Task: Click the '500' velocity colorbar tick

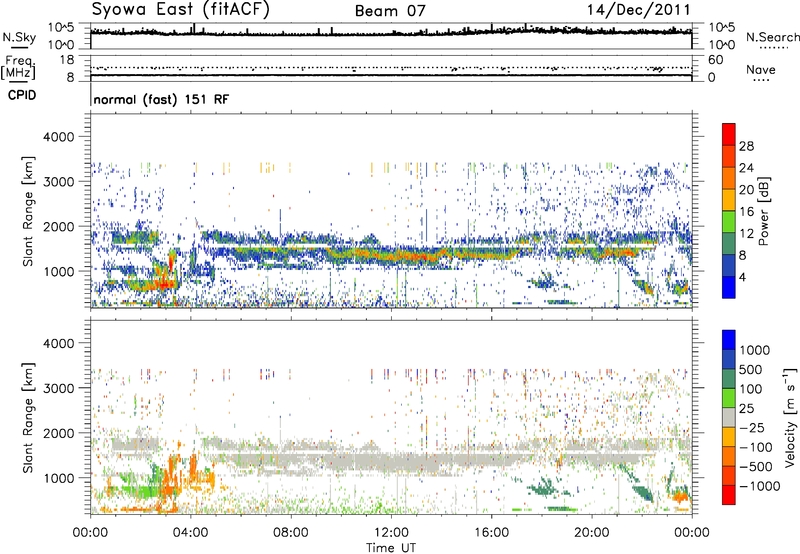Action: 751,370
